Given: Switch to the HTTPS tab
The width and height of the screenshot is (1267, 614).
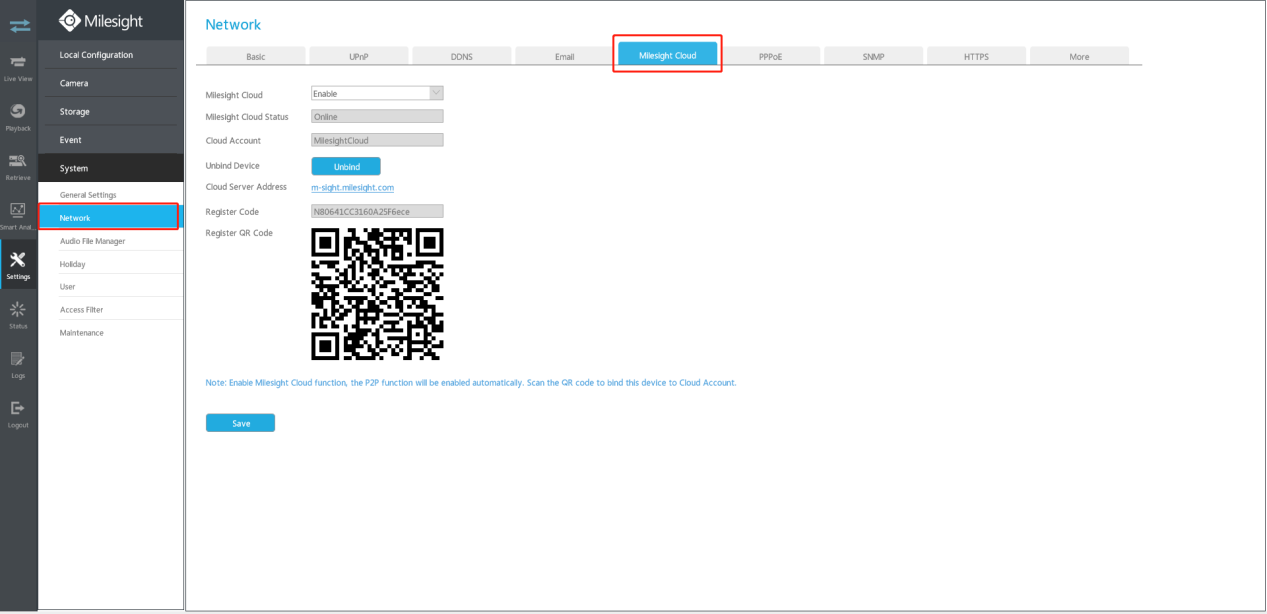Looking at the screenshot, I should click(x=976, y=56).
